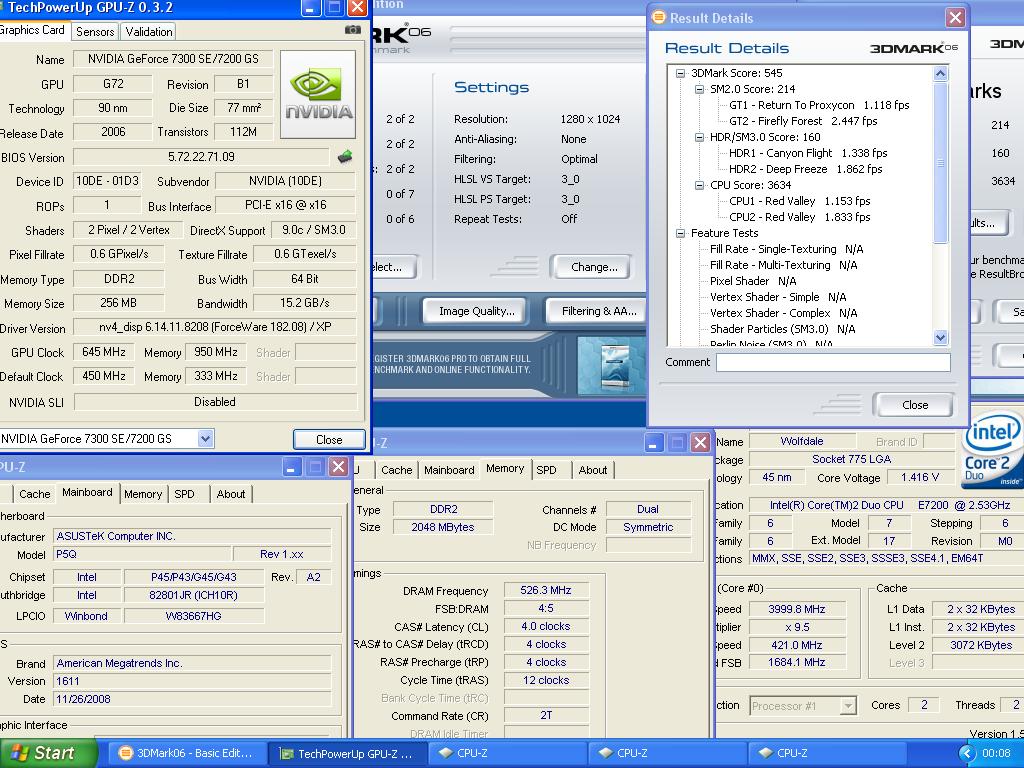Screen dimensions: 1024x768
Task: Click the motherboard model P5Q field
Action: tap(142, 554)
